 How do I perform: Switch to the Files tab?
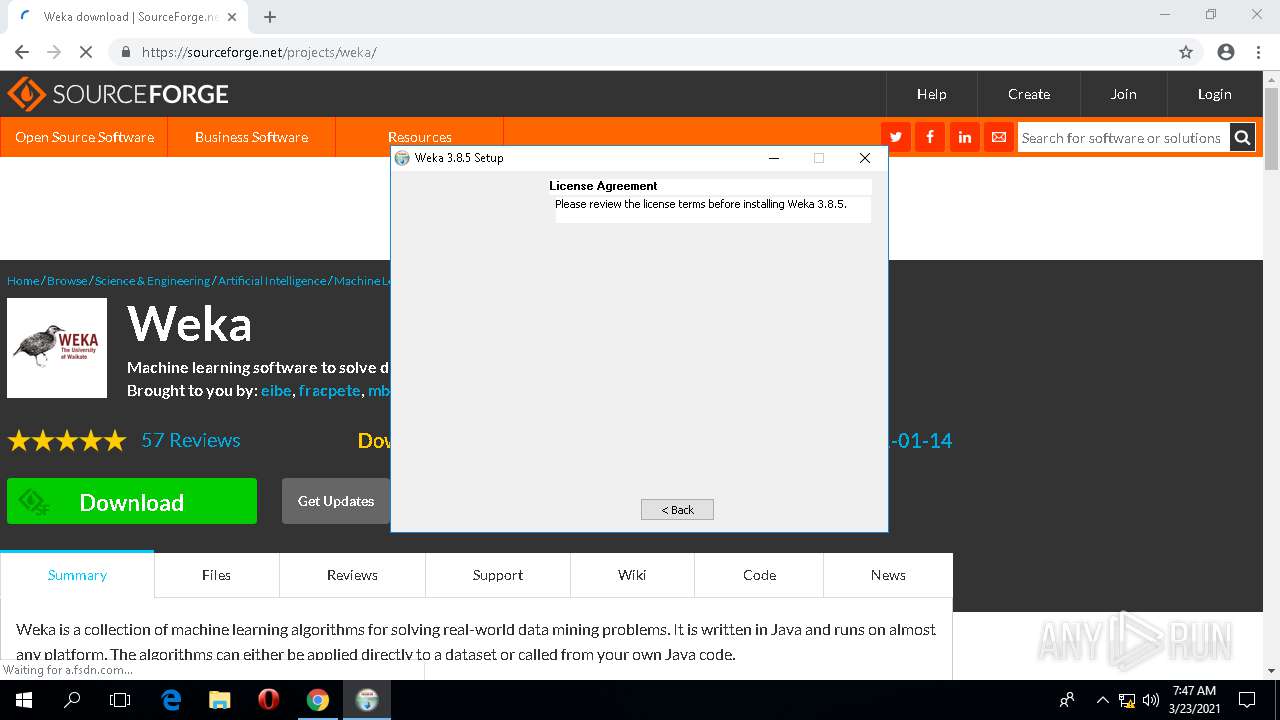(x=216, y=575)
